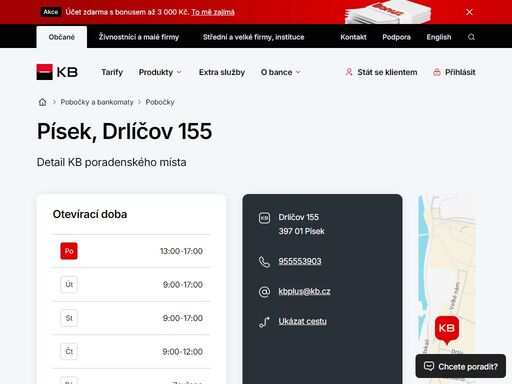Click the KB logo
The height and width of the screenshot is (384, 512).
pos(57,72)
